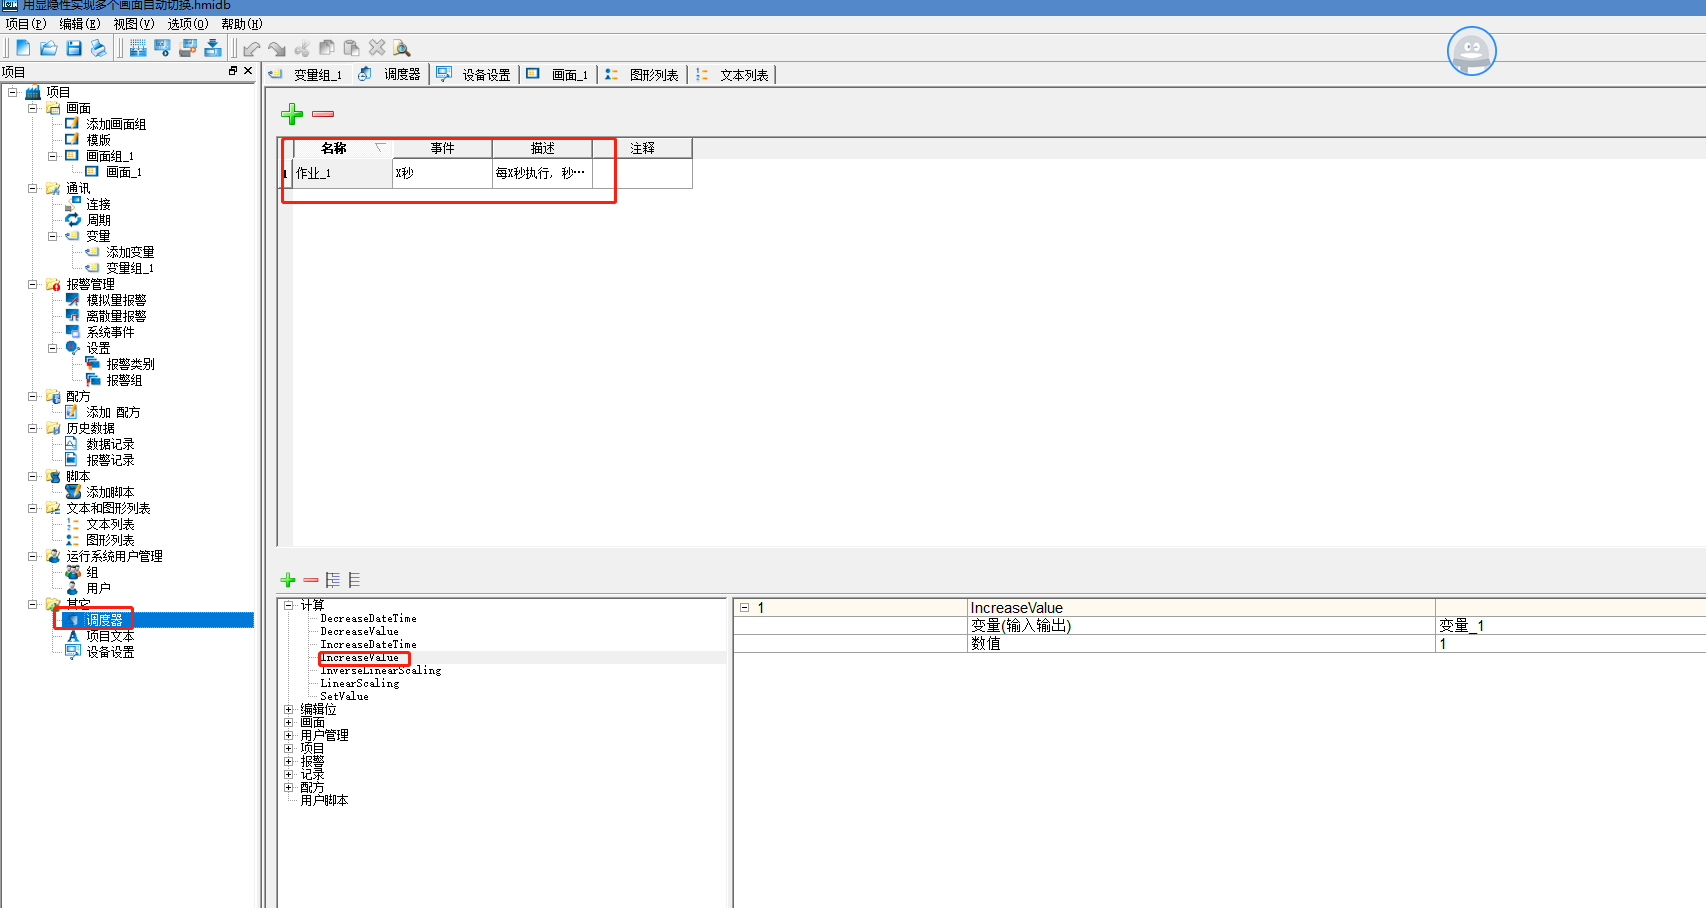Viewport: 1706px width, 908px height.
Task: Add a function with the lower green plus
Action: coord(288,580)
